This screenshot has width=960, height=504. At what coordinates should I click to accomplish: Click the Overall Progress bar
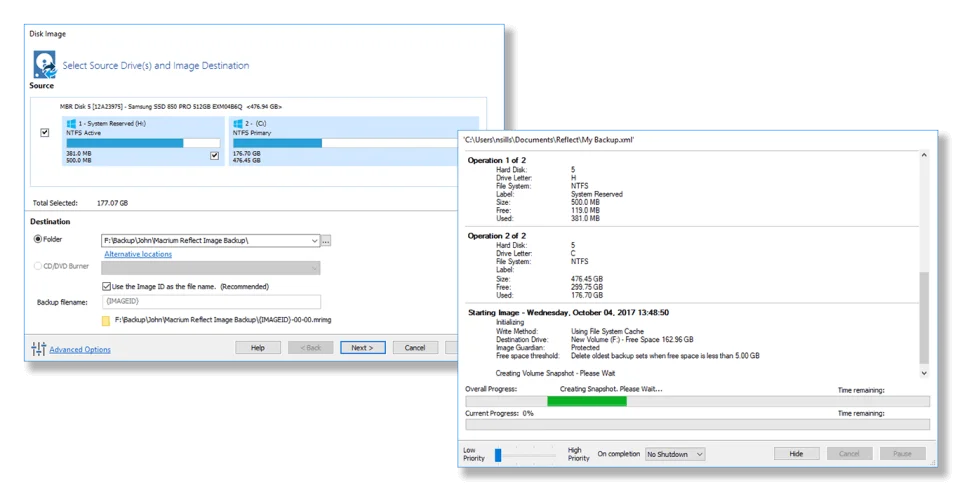coord(697,401)
